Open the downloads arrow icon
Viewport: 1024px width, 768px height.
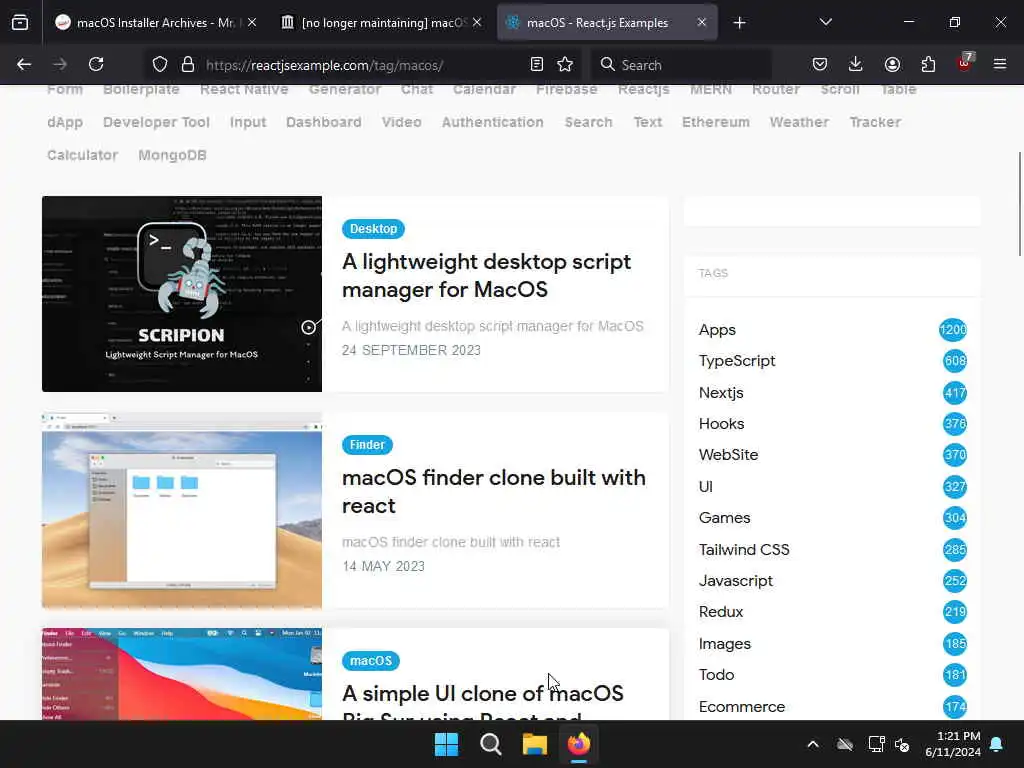(856, 65)
